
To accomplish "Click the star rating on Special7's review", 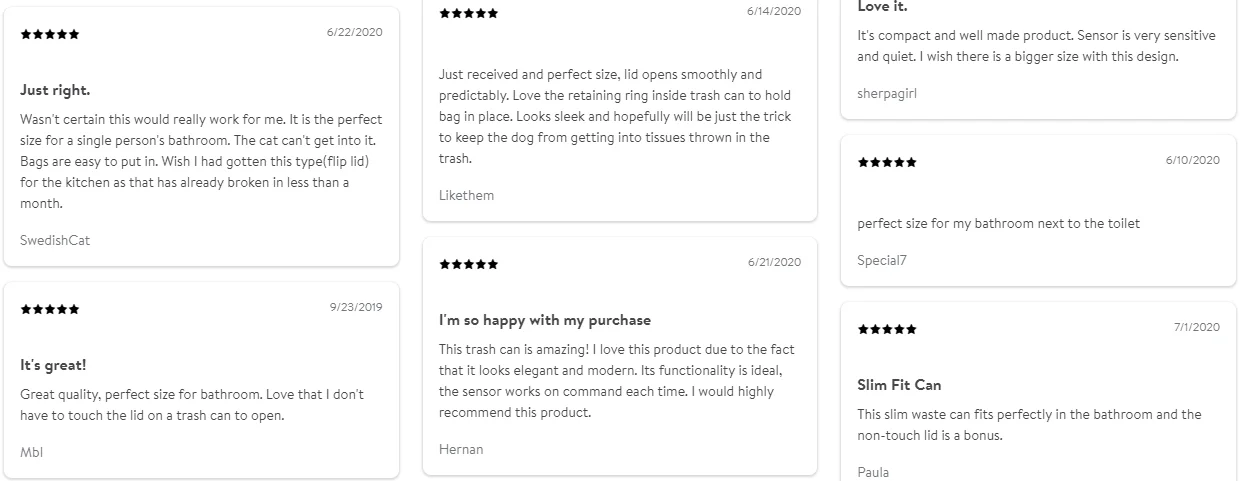I will click(x=887, y=162).
